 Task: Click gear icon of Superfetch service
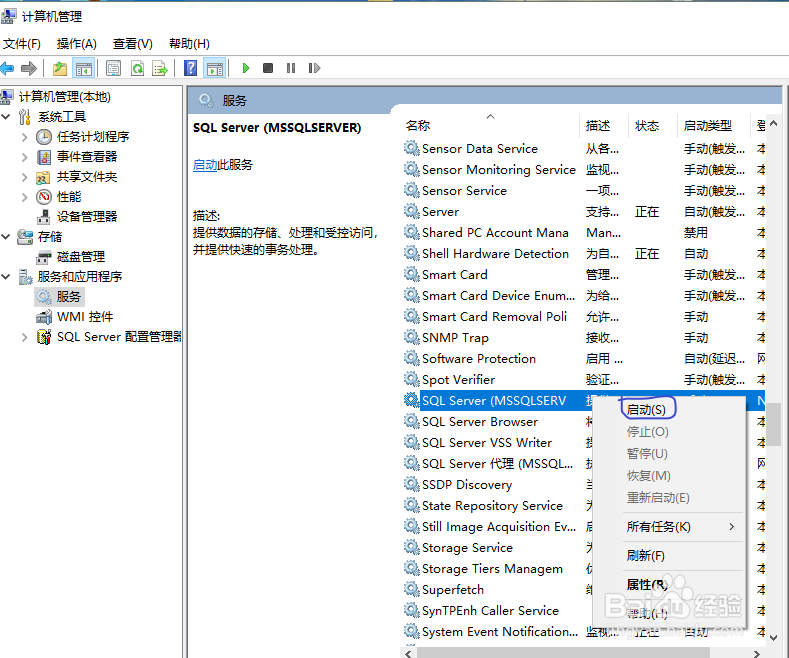pyautogui.click(x=412, y=589)
